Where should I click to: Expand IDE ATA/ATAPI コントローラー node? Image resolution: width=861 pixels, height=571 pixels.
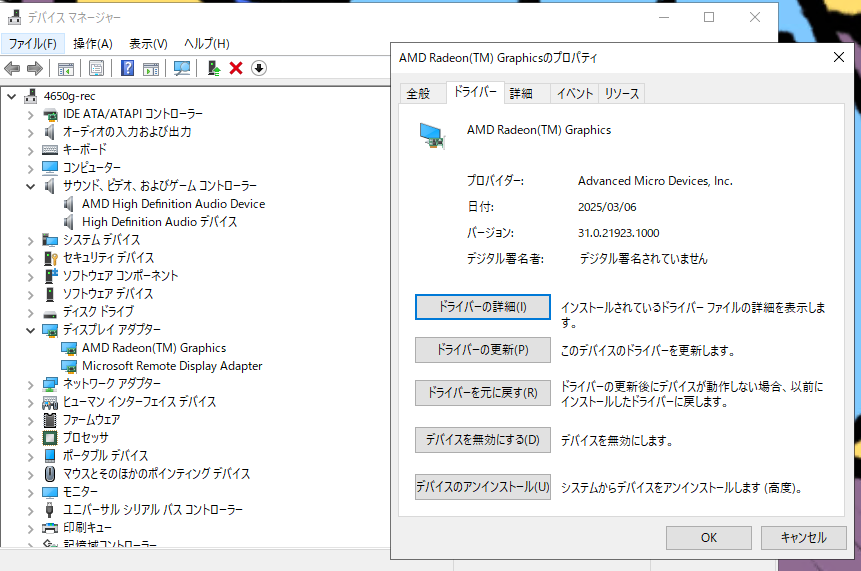click(31, 115)
